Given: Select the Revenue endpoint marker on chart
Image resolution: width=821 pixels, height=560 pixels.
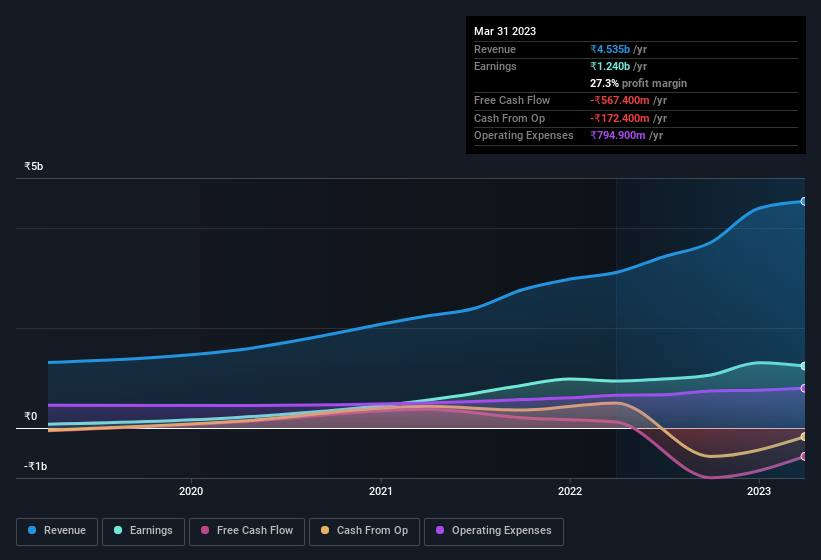Looking at the screenshot, I should [x=803, y=201].
